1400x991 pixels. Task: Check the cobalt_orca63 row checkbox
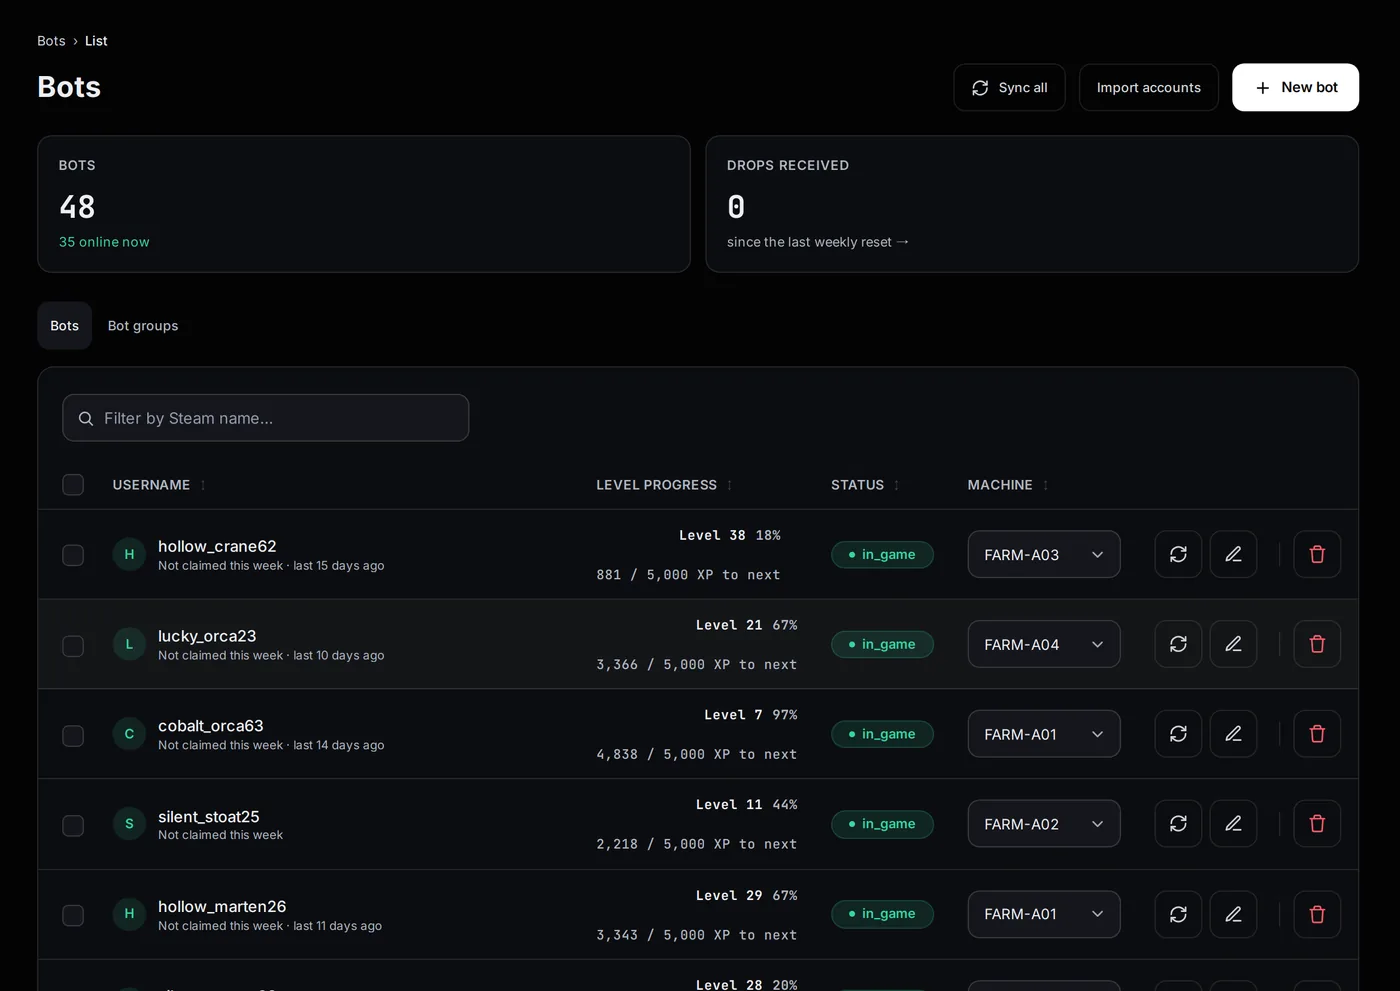coord(73,735)
